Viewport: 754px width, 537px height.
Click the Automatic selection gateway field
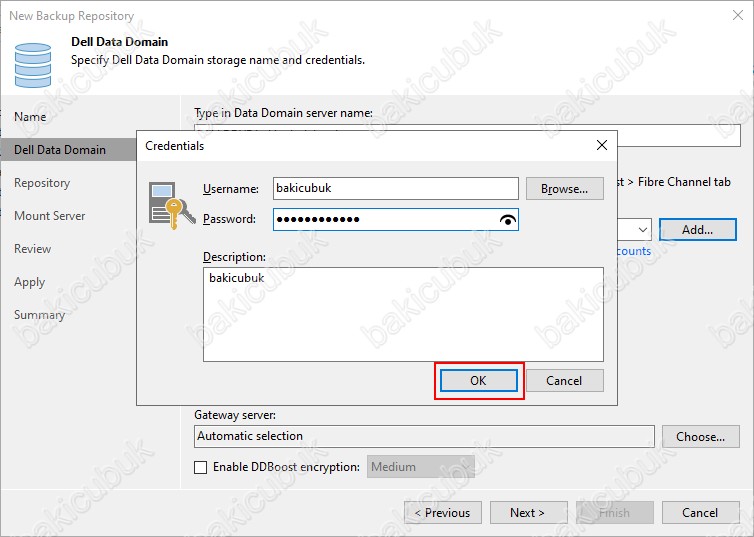[424, 436]
